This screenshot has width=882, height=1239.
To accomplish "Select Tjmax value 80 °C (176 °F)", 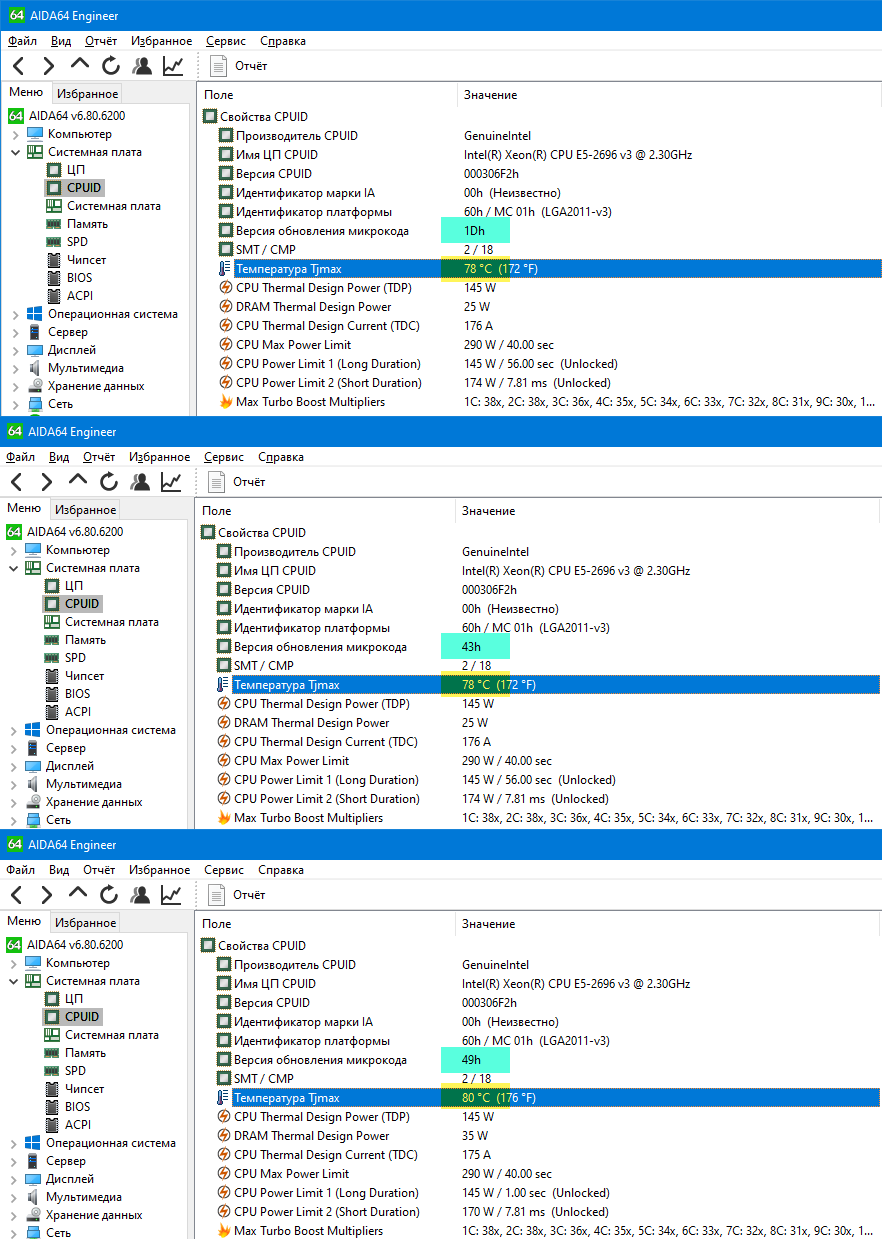I will pyautogui.click(x=499, y=1098).
